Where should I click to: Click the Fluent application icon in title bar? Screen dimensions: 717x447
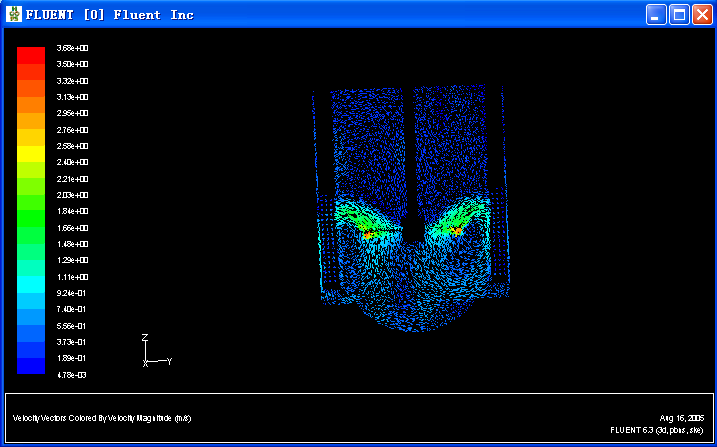14,14
